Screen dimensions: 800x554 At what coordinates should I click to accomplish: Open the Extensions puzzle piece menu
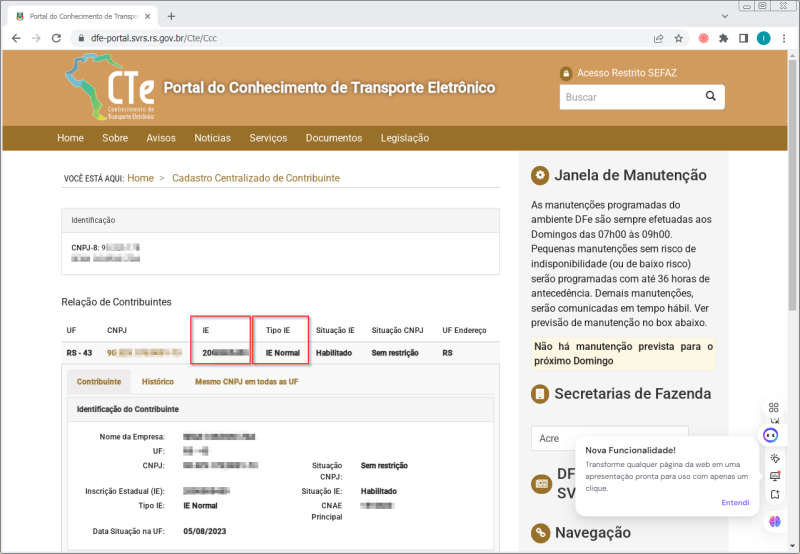click(723, 38)
